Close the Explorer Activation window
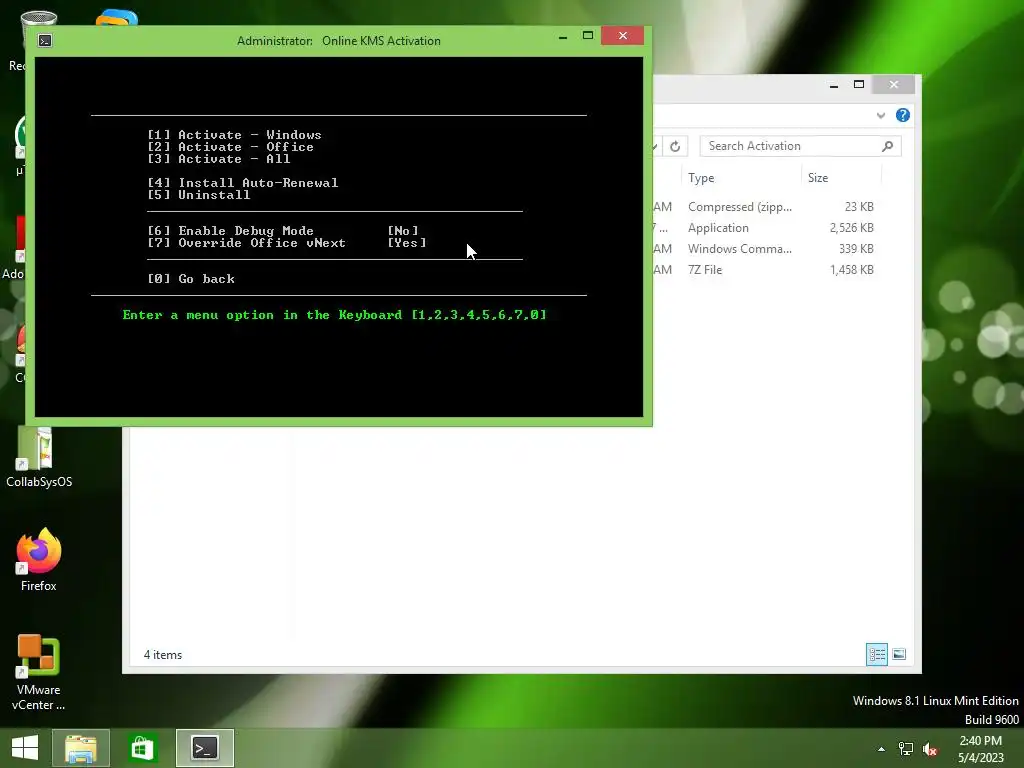 click(x=894, y=85)
